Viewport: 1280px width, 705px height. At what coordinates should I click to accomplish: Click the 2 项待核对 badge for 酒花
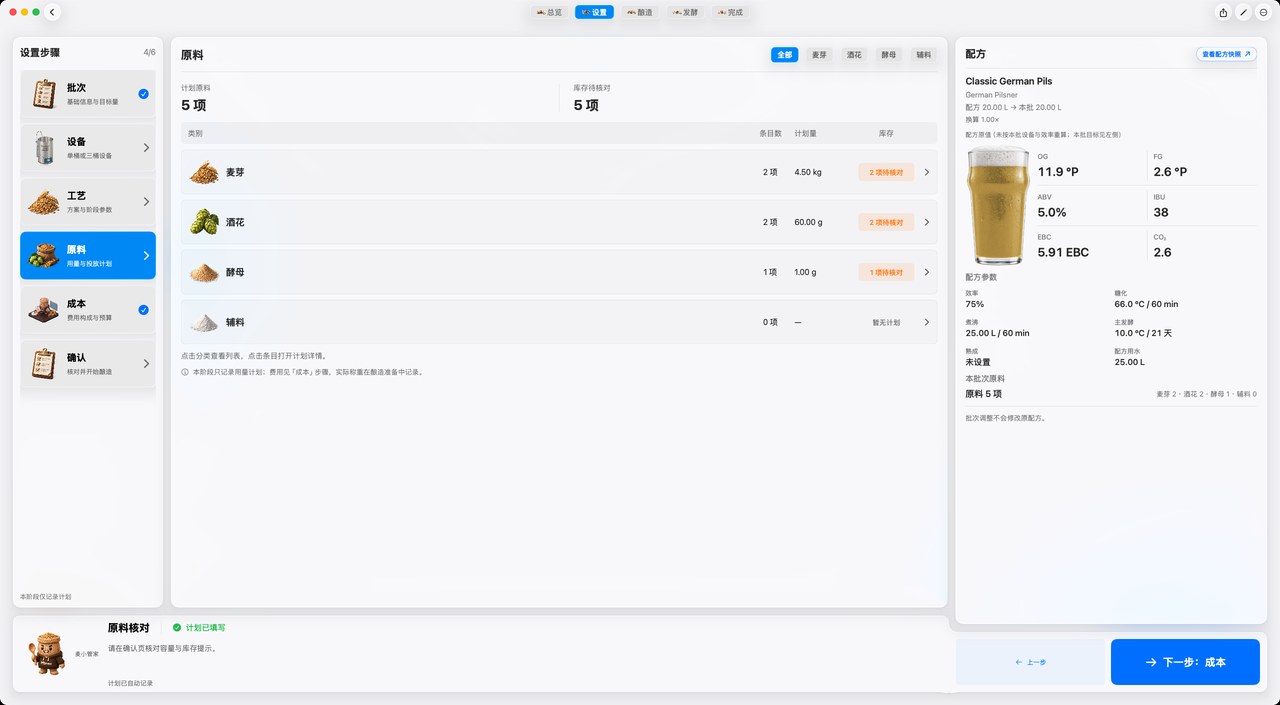(x=886, y=222)
